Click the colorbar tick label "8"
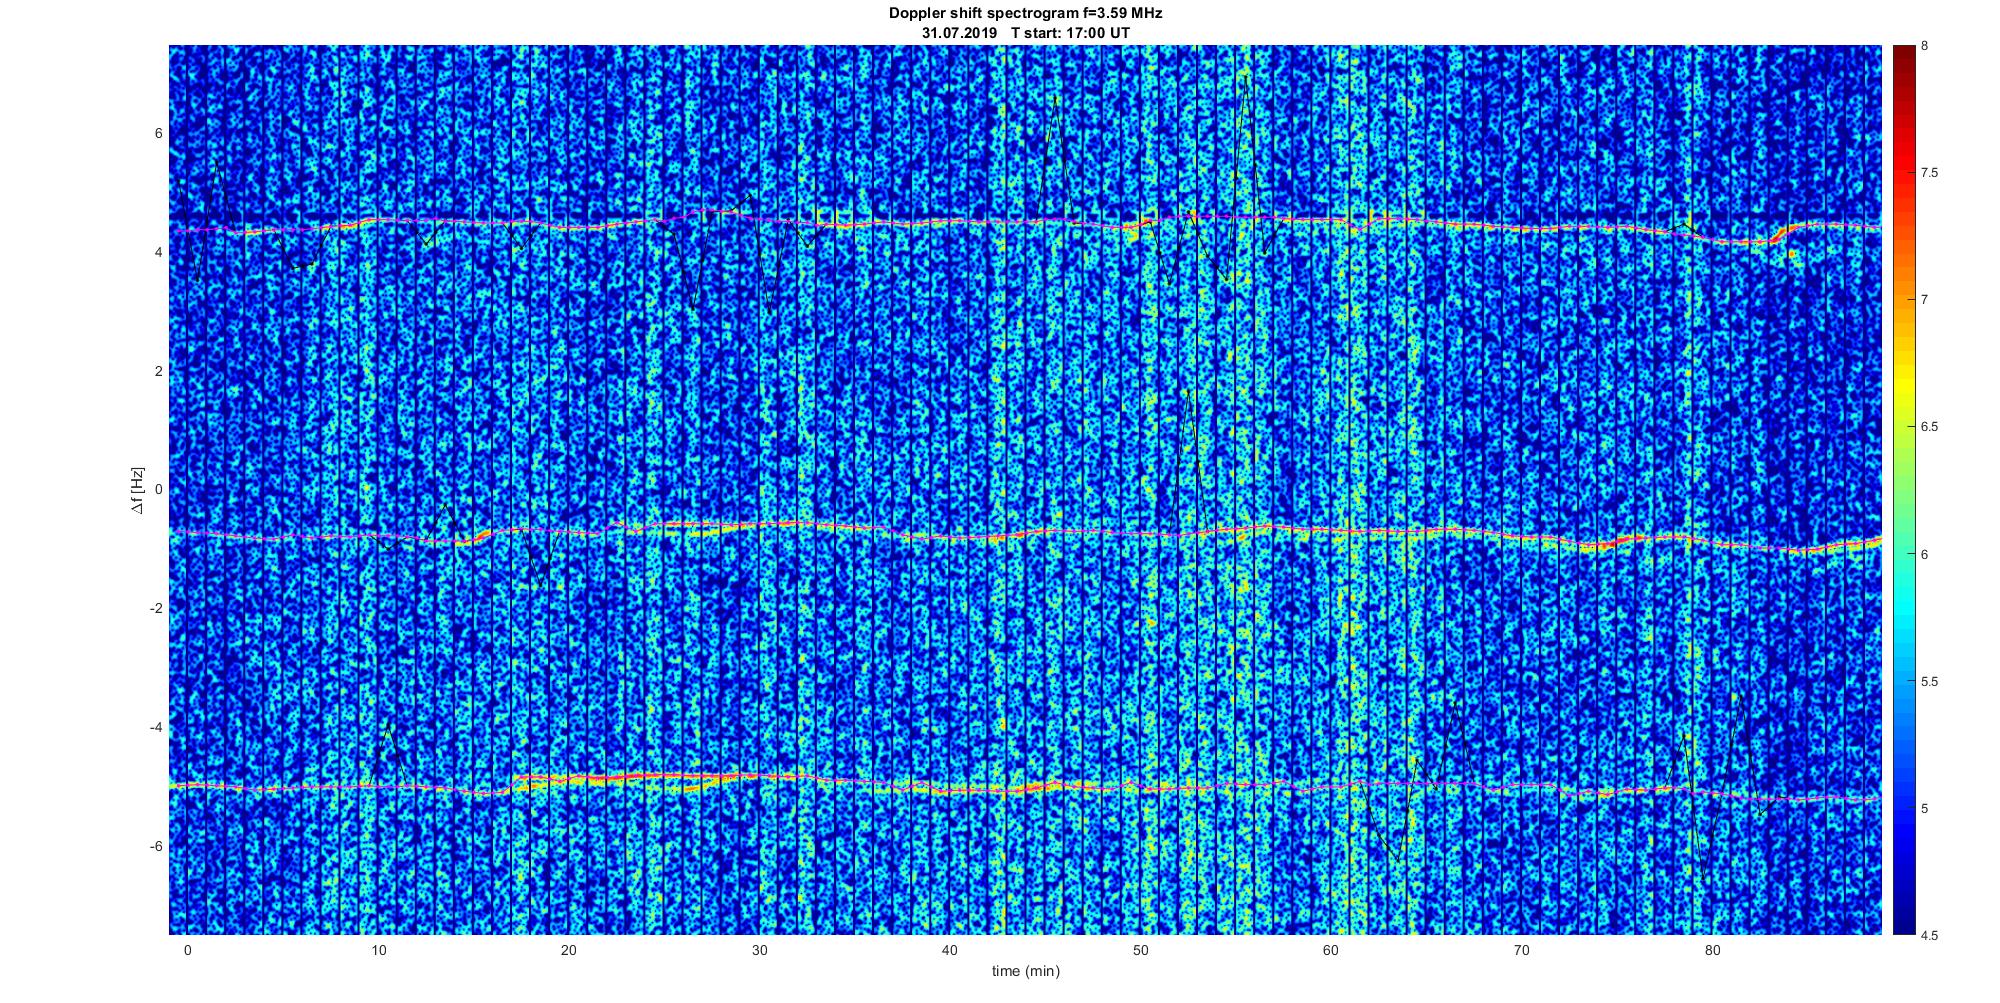 tap(1925, 46)
